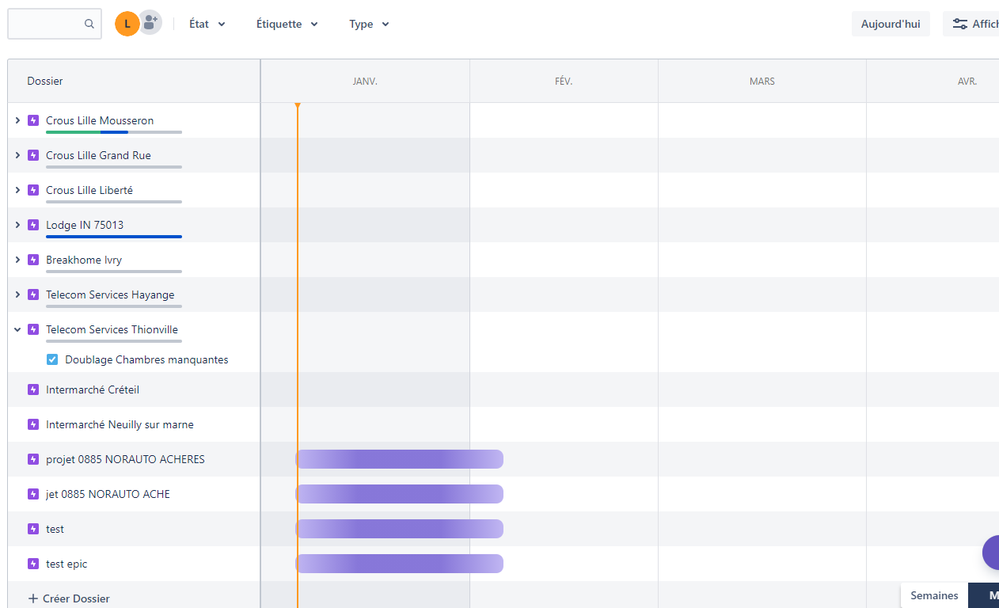Click the progress bar under Lodge IN 75013
Screen dimensions: 999x608
point(113,237)
